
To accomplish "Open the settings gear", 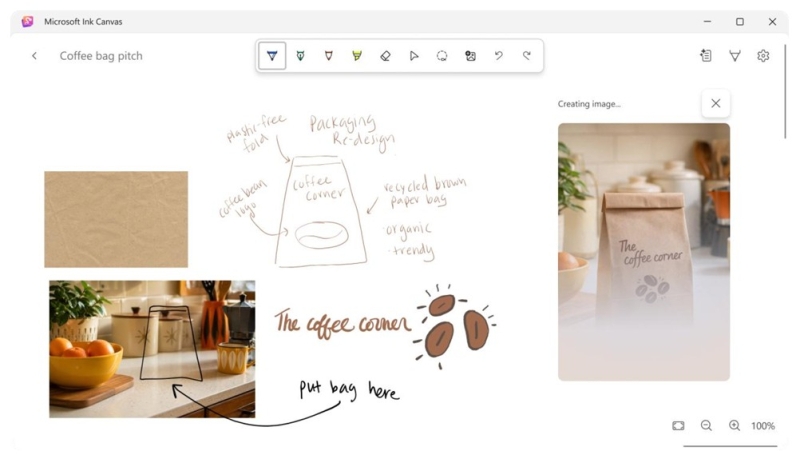I will 763,56.
